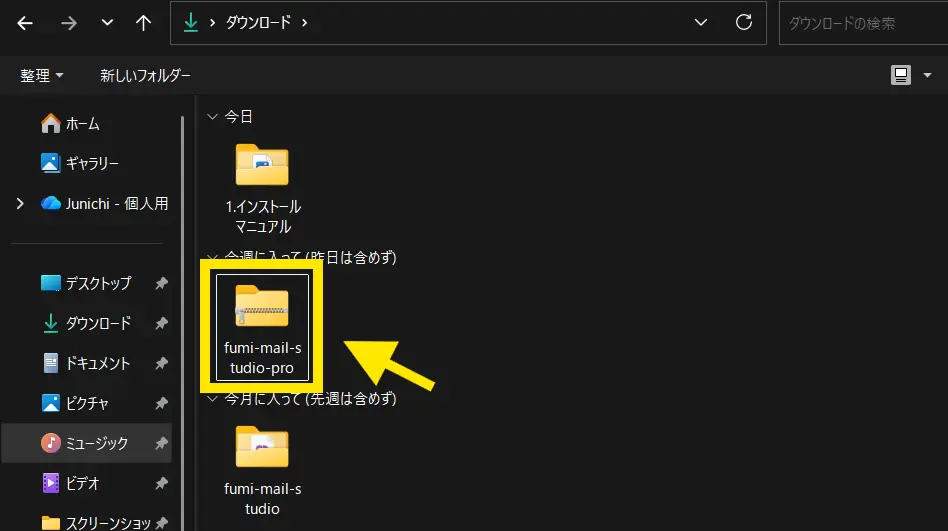
Task: Open the address bar history dropdown
Action: (702, 22)
